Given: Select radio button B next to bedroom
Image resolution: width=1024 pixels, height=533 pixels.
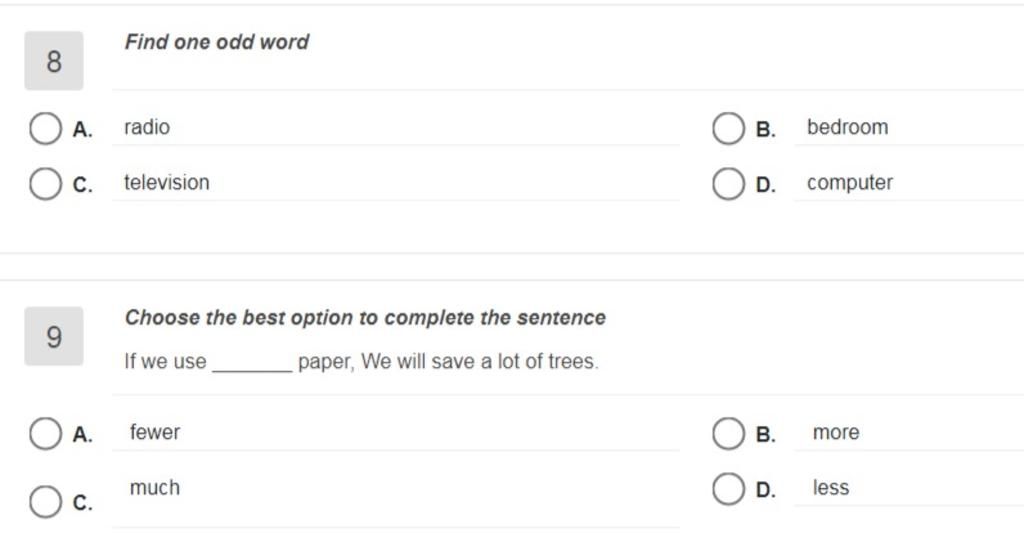Looking at the screenshot, I should pyautogui.click(x=728, y=128).
